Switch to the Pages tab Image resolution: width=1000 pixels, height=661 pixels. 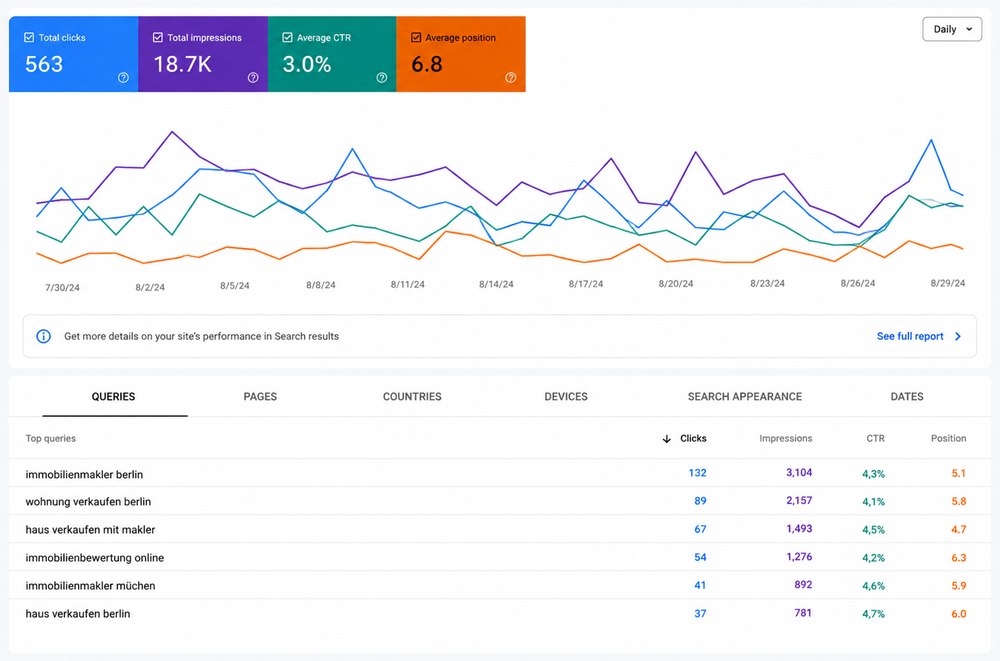(x=260, y=396)
